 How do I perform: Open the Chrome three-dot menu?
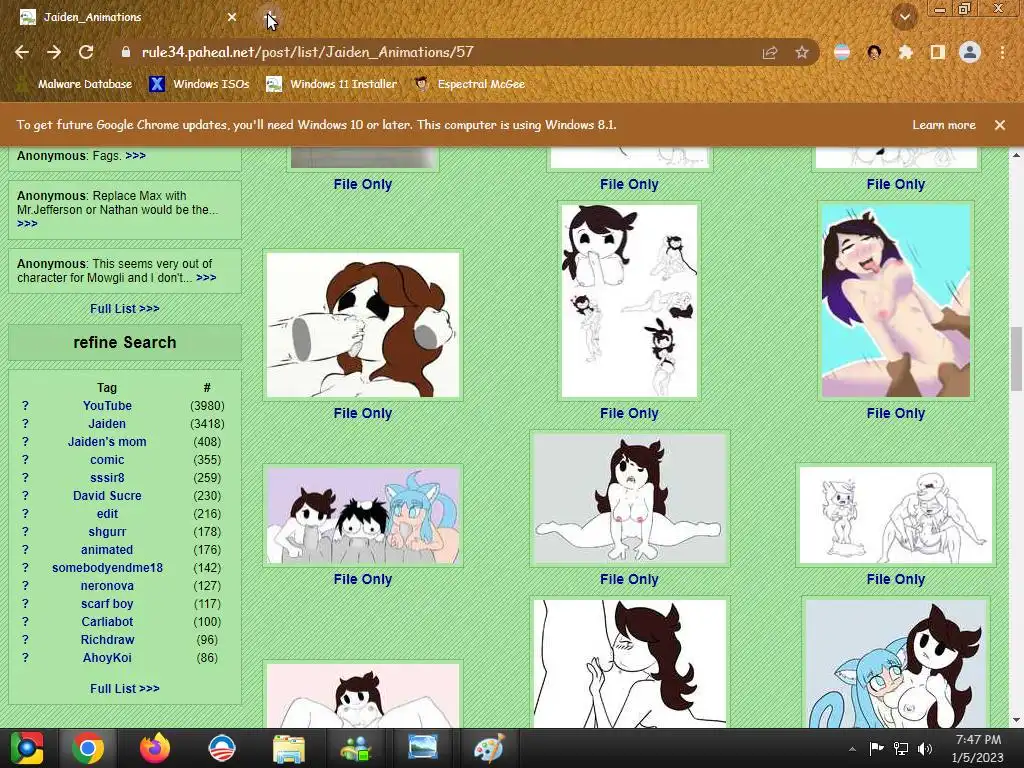(1002, 52)
